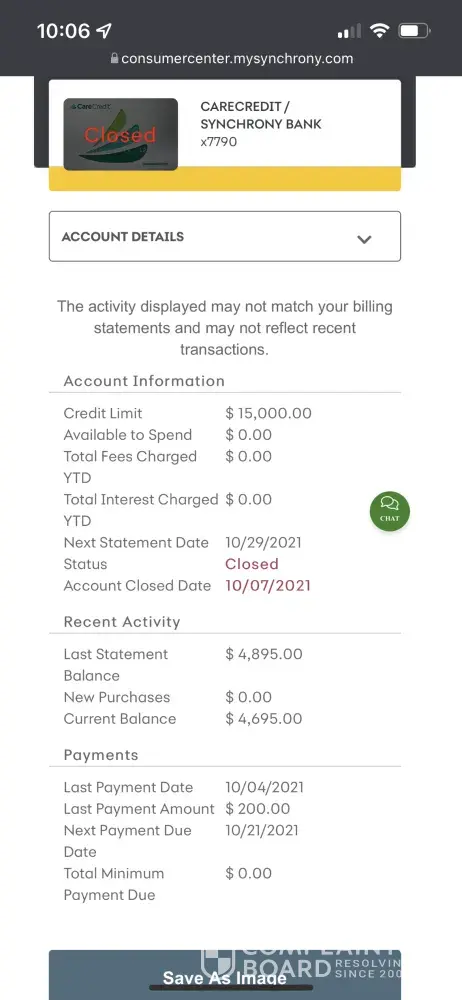Tap the CareCredit card thumbnail marked Closed

121,134
